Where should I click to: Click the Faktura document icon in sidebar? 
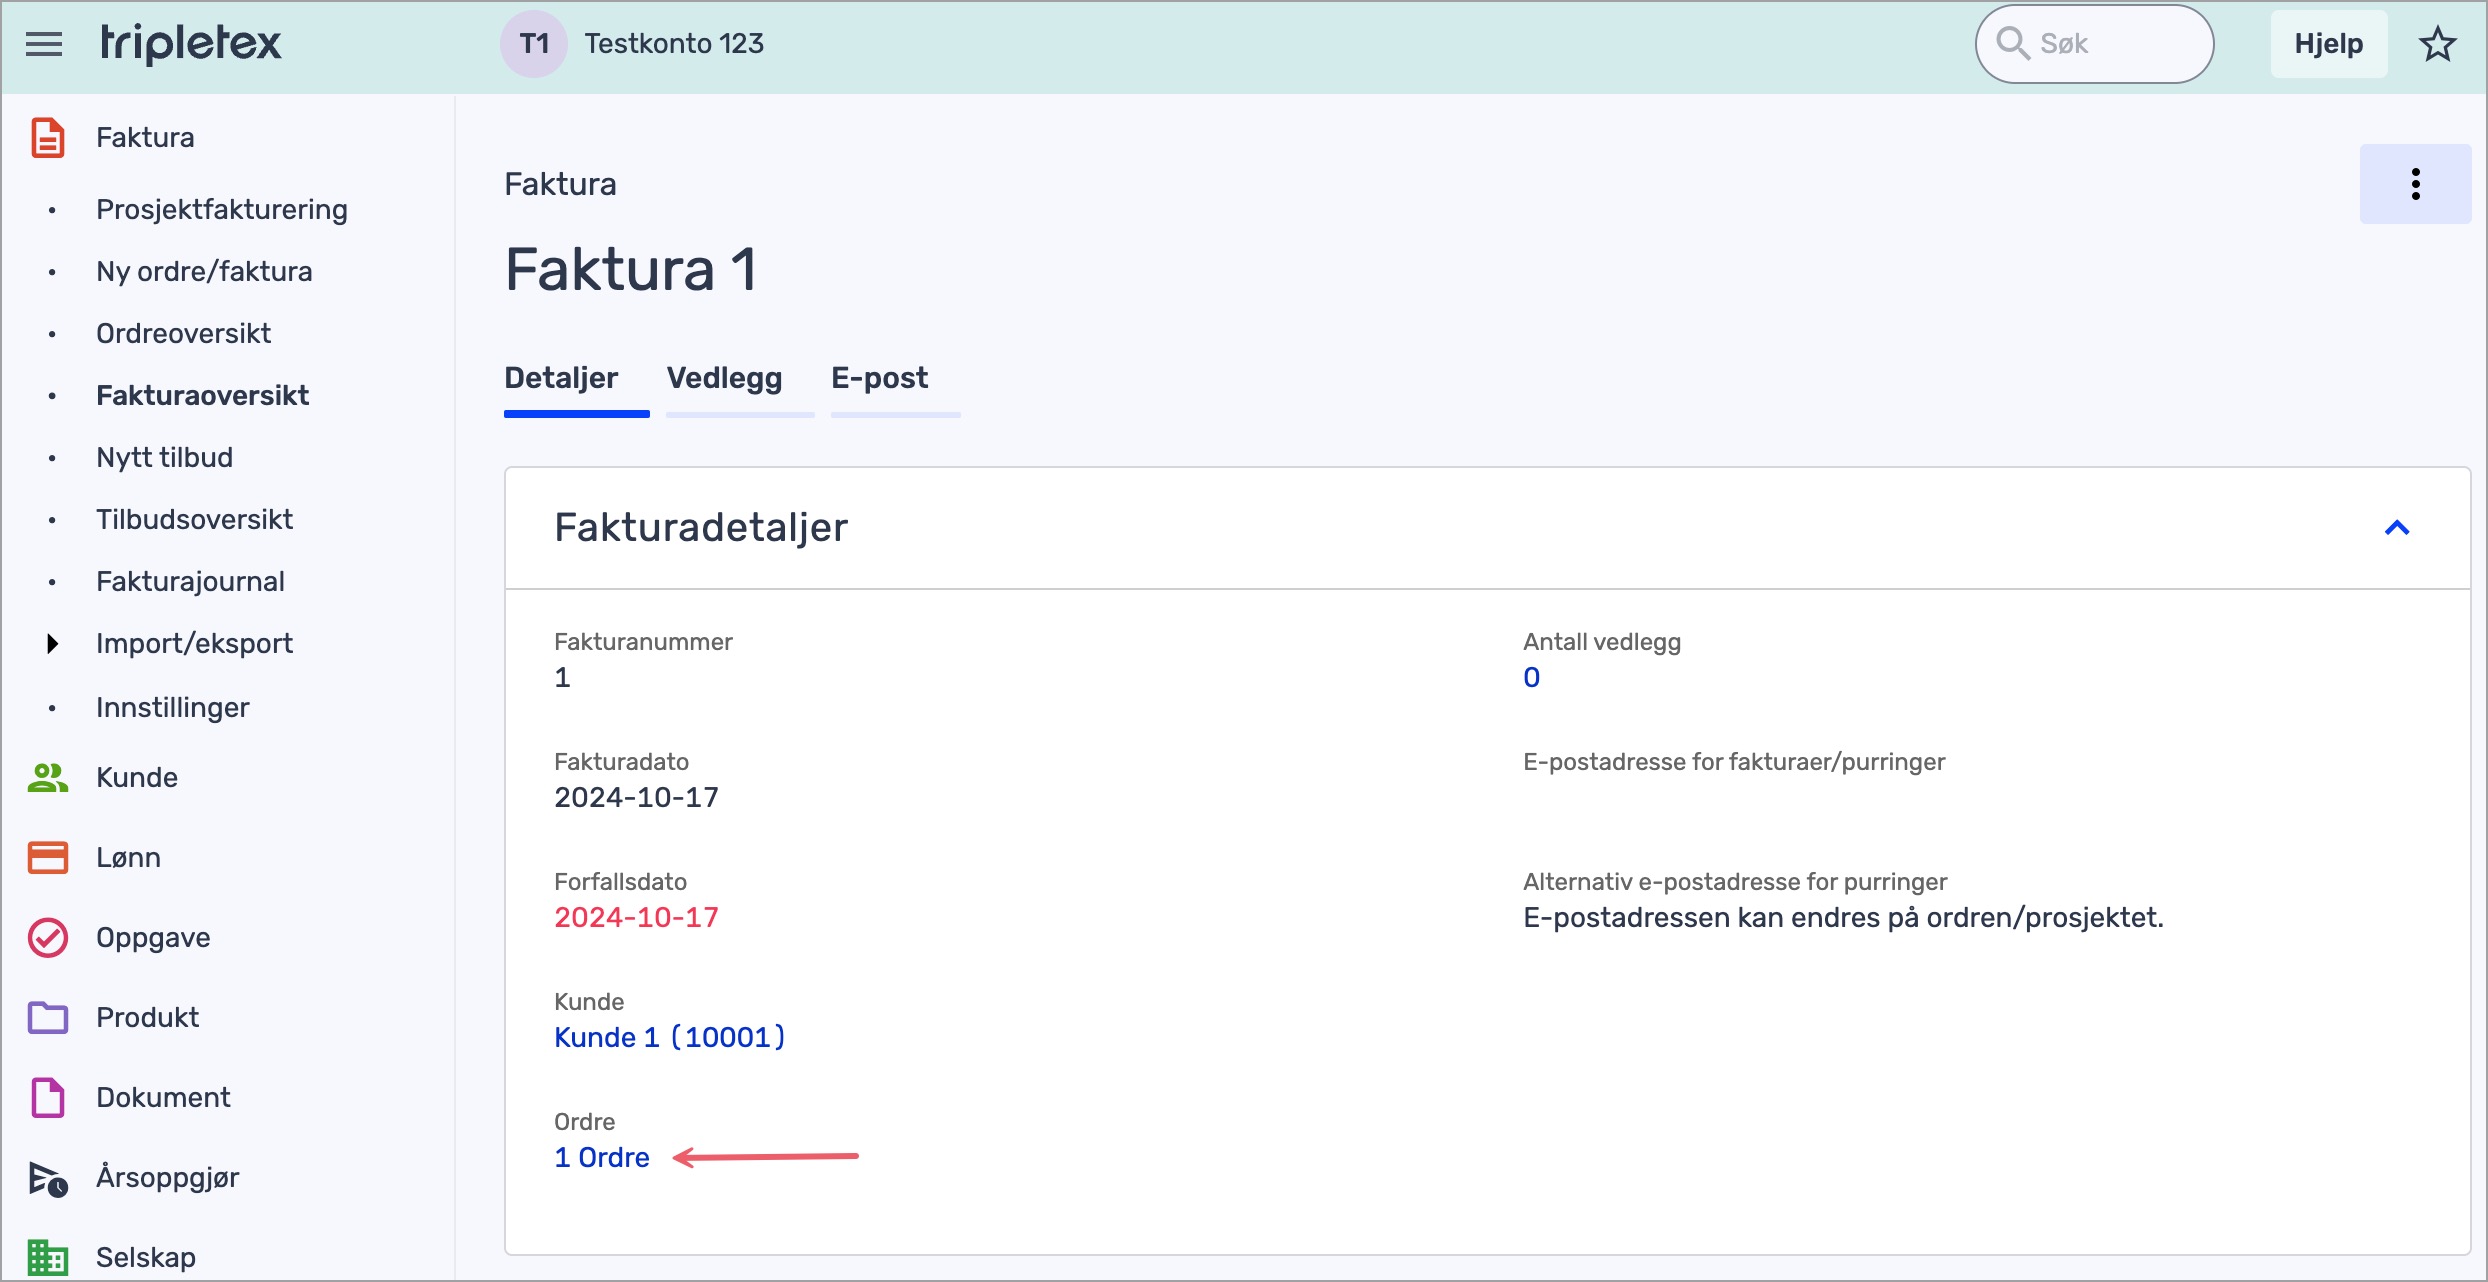coord(47,138)
